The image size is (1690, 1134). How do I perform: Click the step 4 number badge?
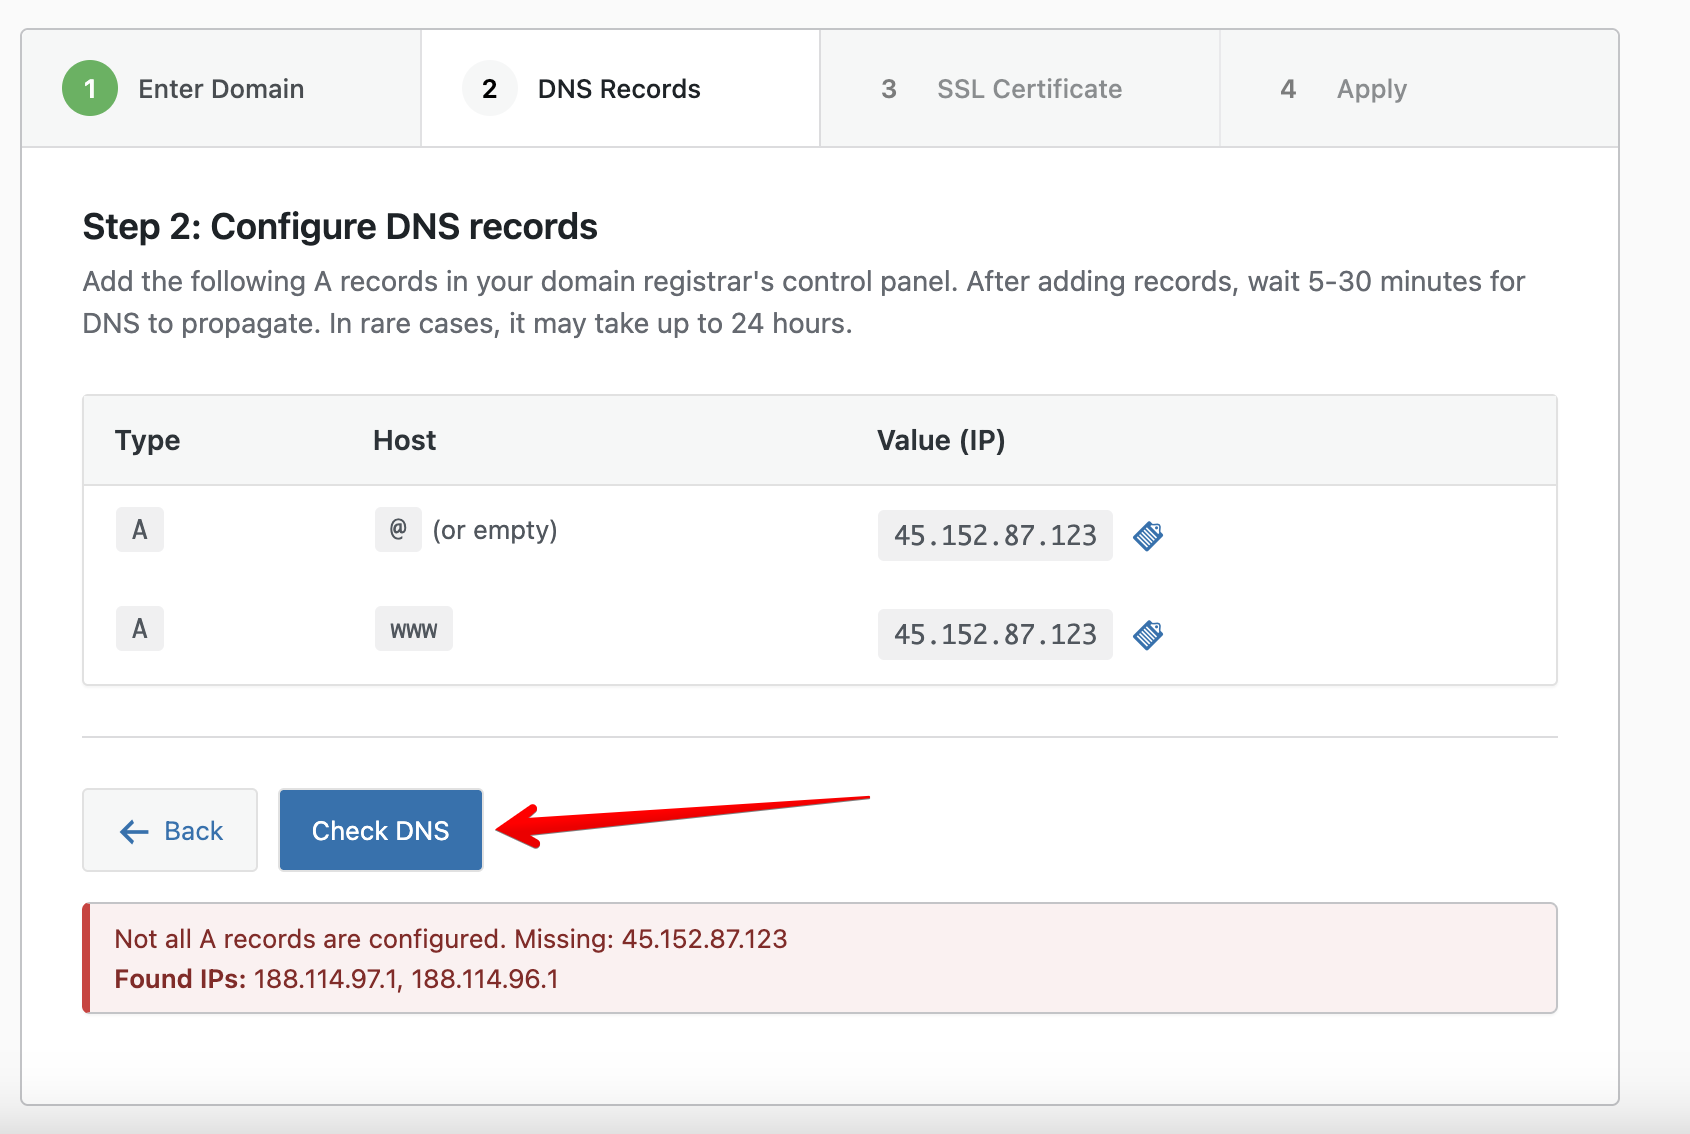click(1289, 88)
